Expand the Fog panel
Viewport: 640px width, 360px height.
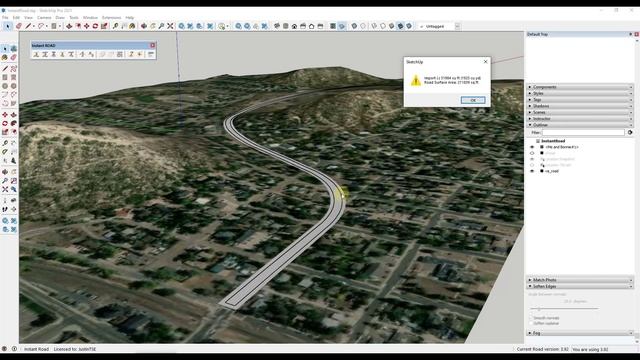(580, 333)
